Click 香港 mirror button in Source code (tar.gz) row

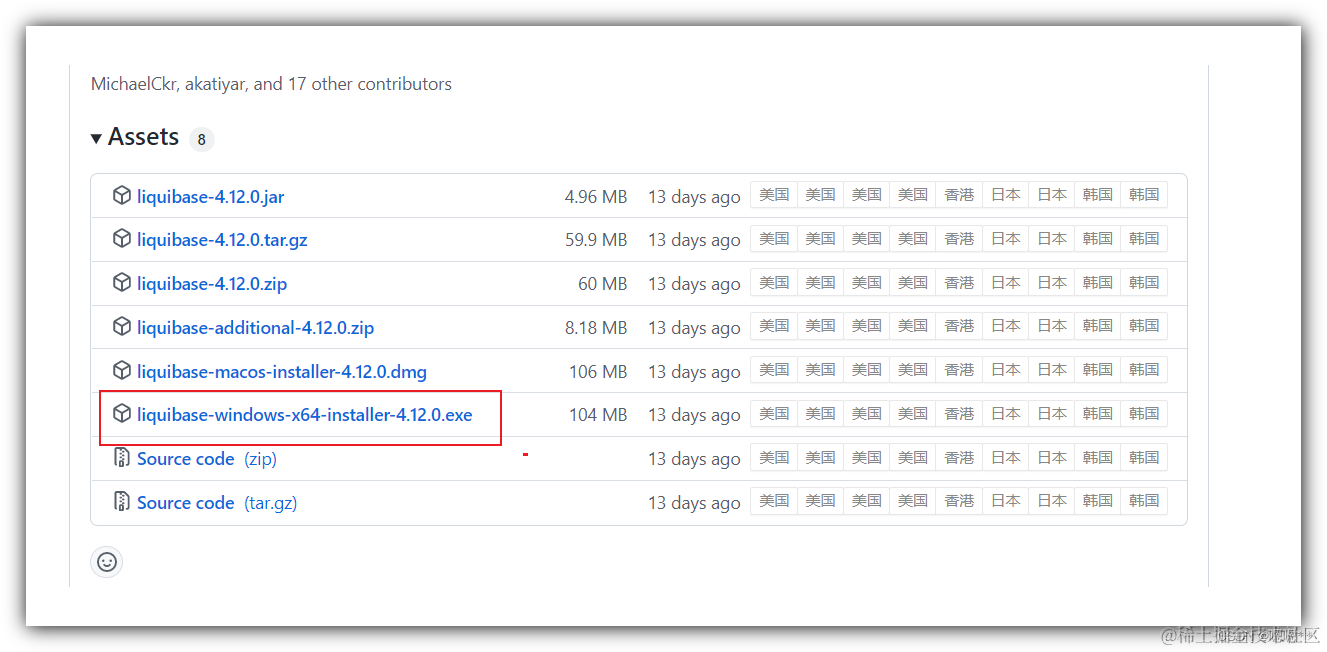tap(959, 501)
